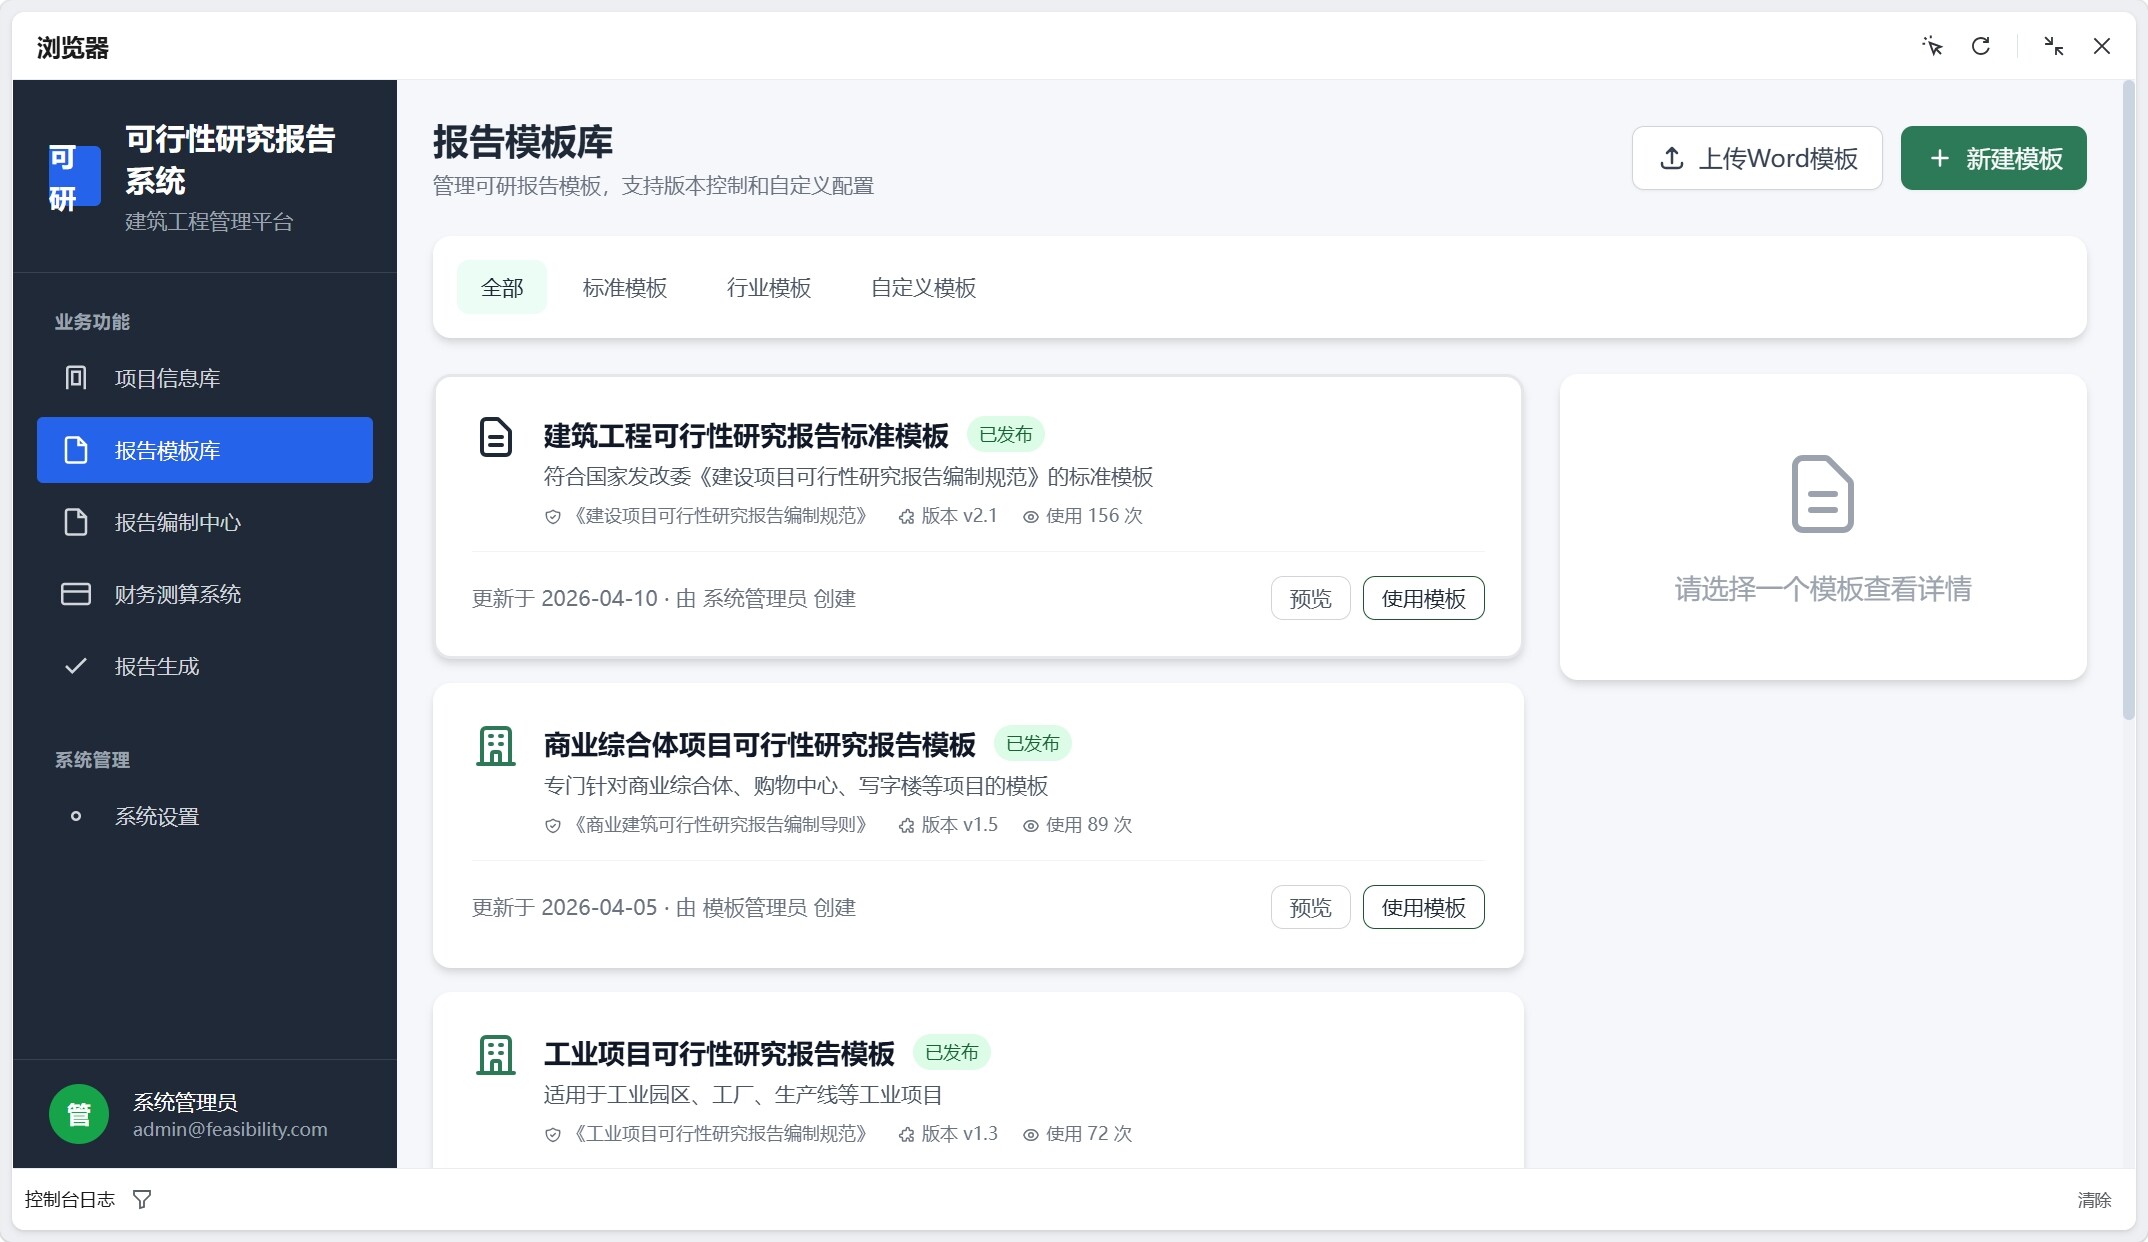Viewport: 2148px width, 1242px height.
Task: Click 使用模板 on the standard template card
Action: click(1423, 598)
